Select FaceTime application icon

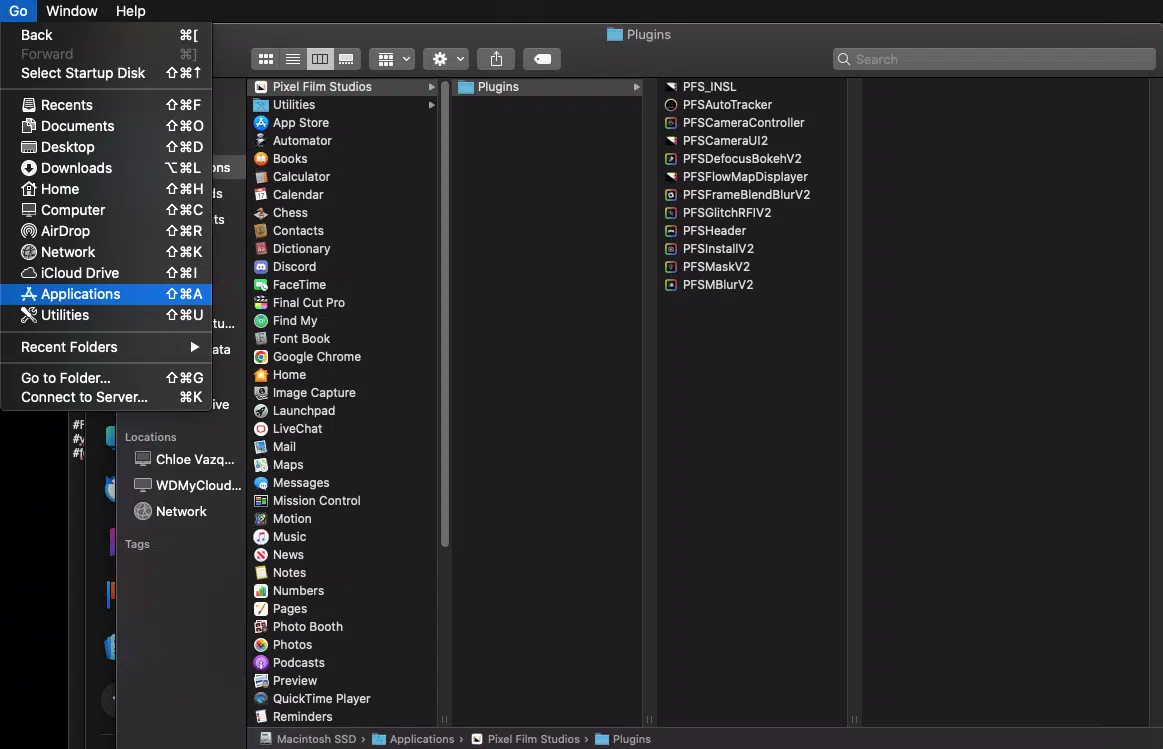tap(261, 285)
